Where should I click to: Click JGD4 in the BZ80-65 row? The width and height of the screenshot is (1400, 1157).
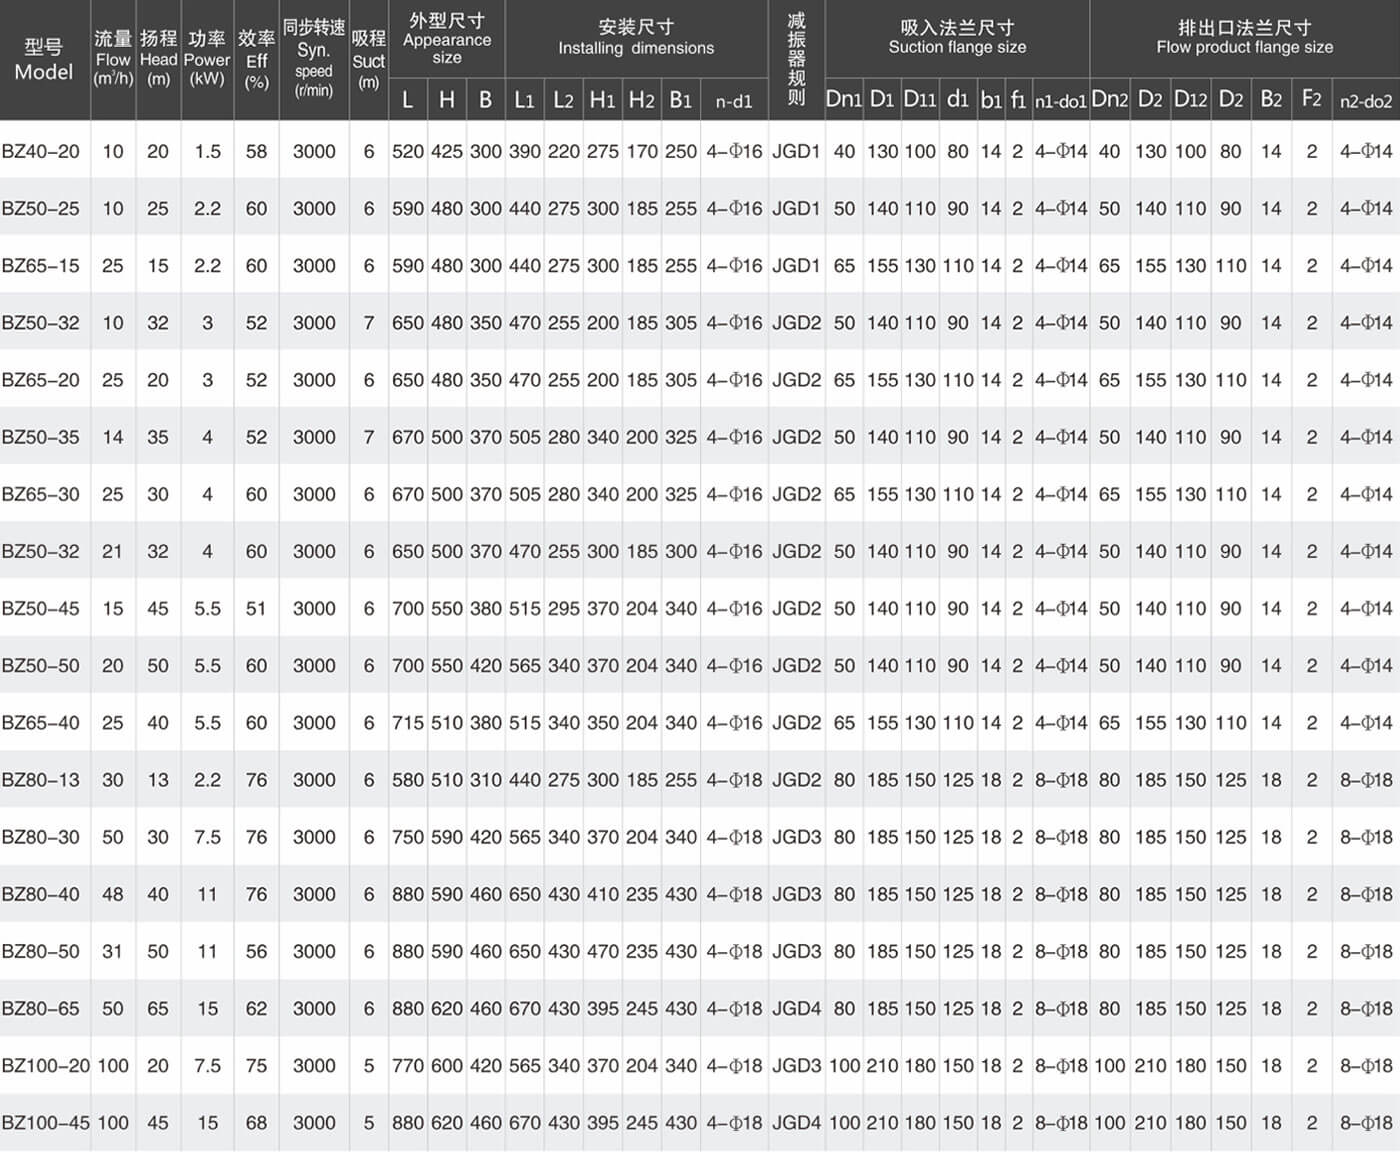(x=796, y=1007)
